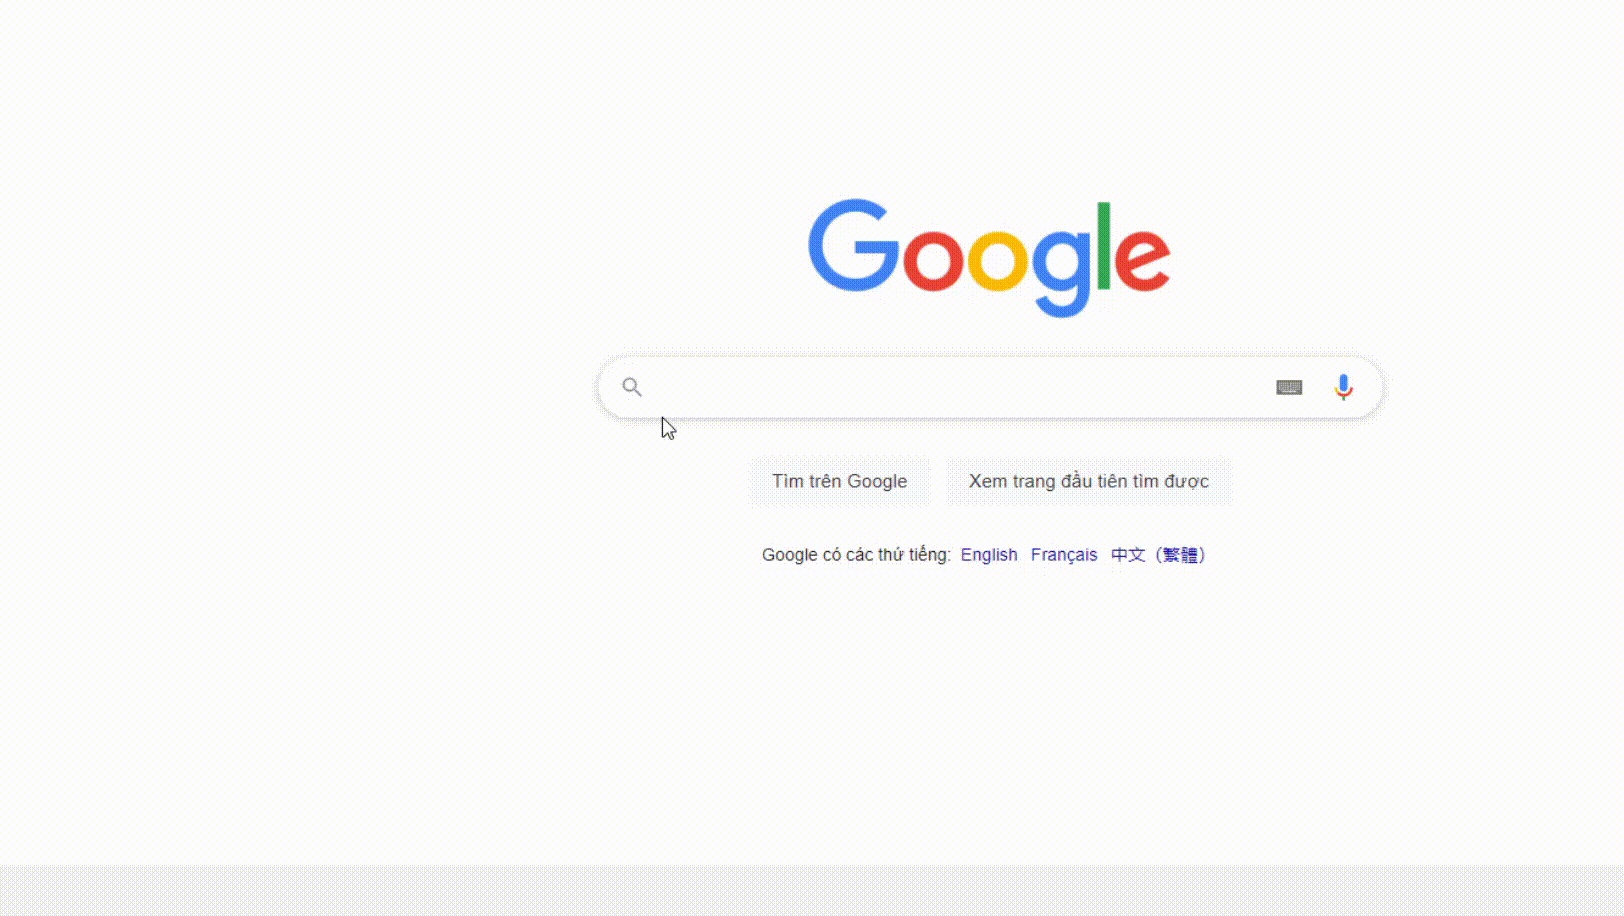1624x916 pixels.
Task: Switch Google to the English language
Action: pos(989,555)
